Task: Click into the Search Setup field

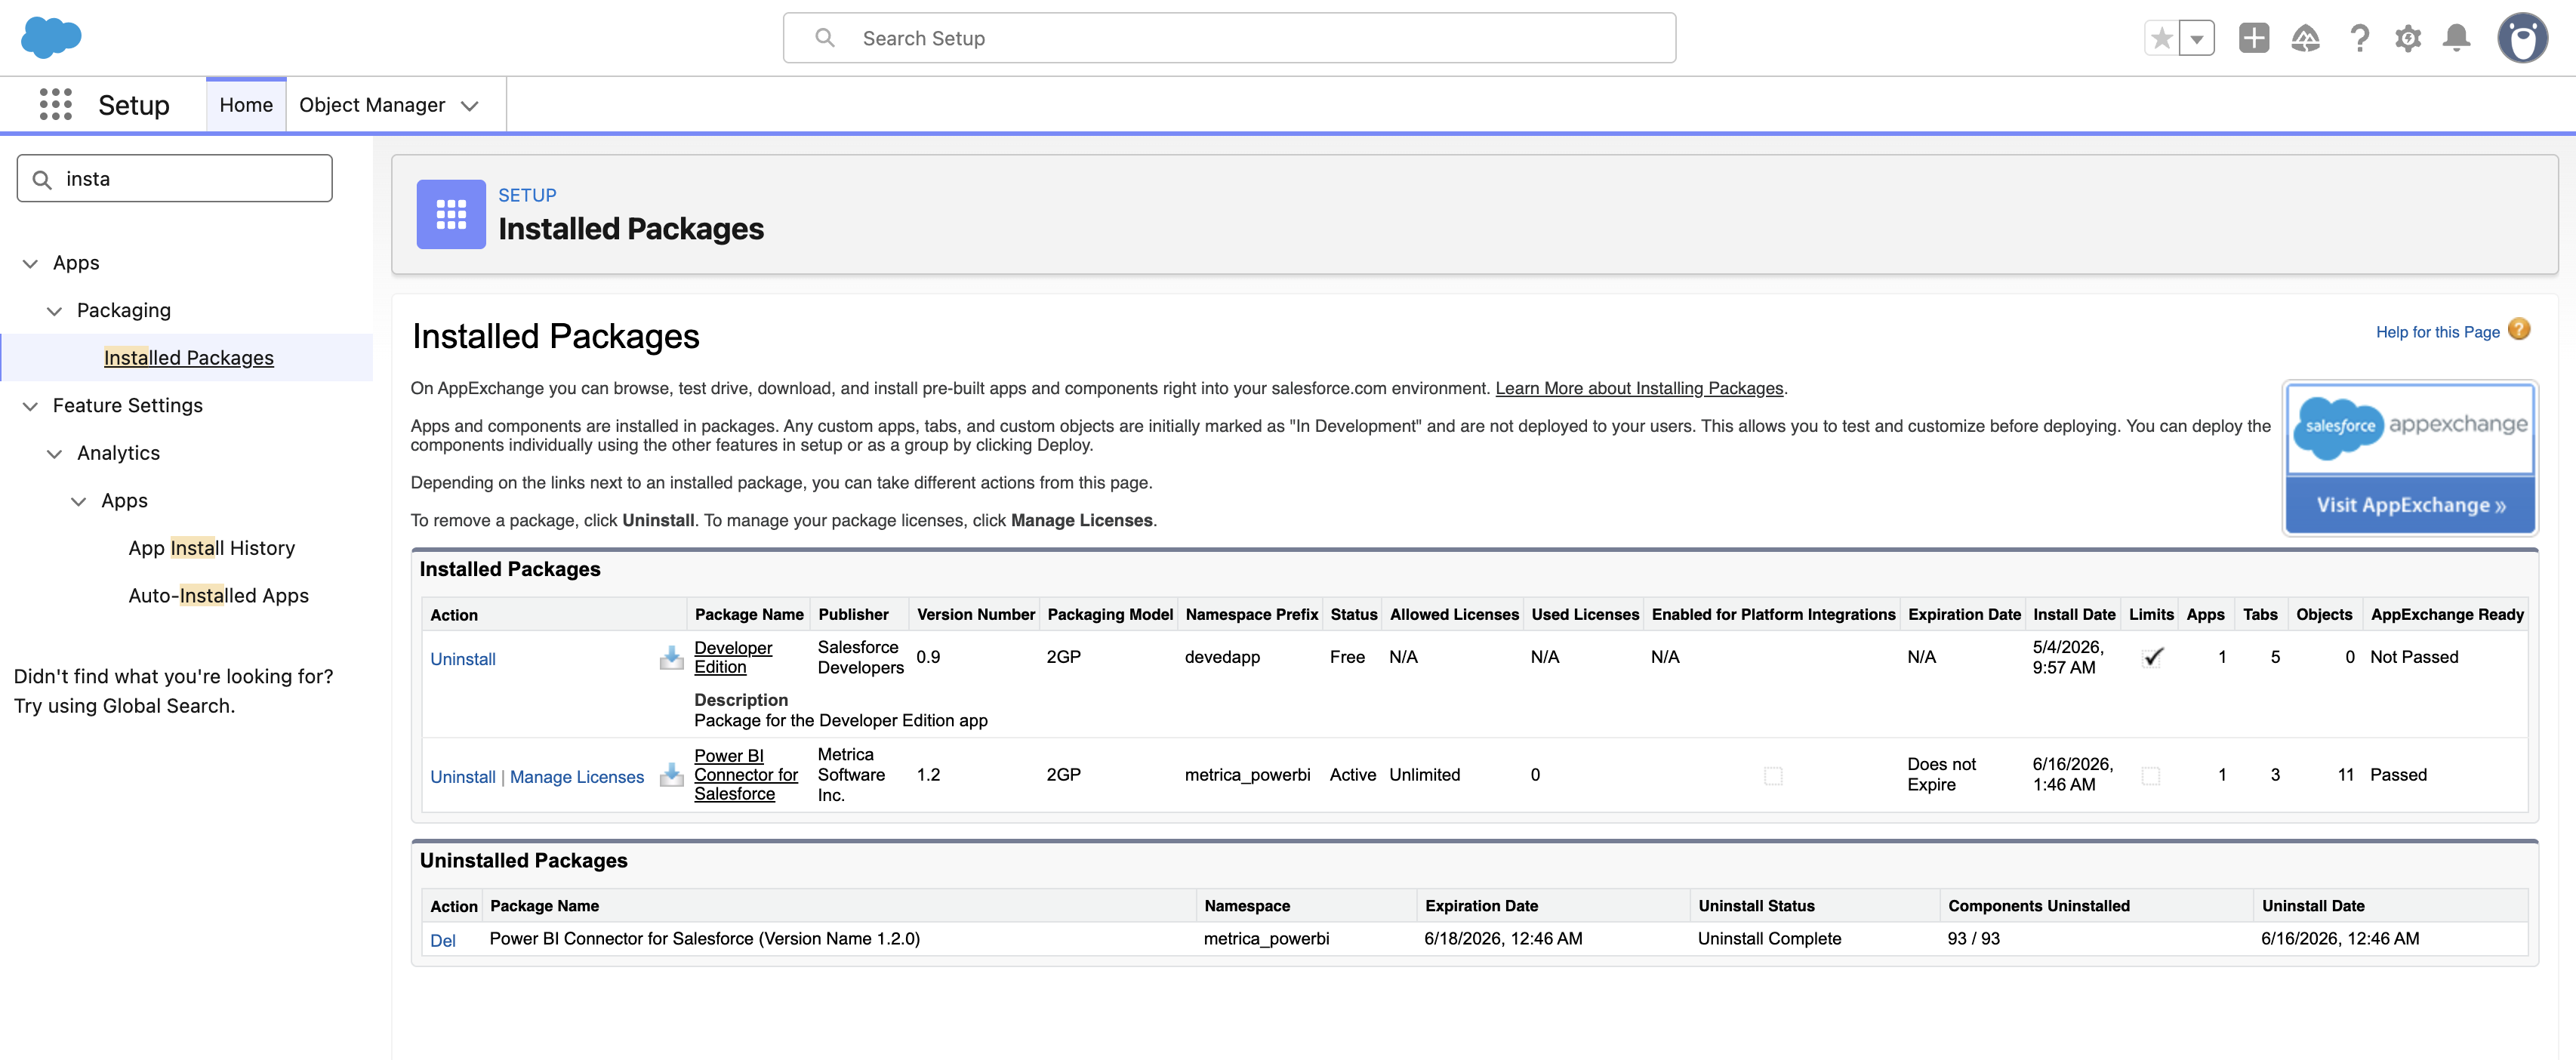Action: [x=1229, y=38]
